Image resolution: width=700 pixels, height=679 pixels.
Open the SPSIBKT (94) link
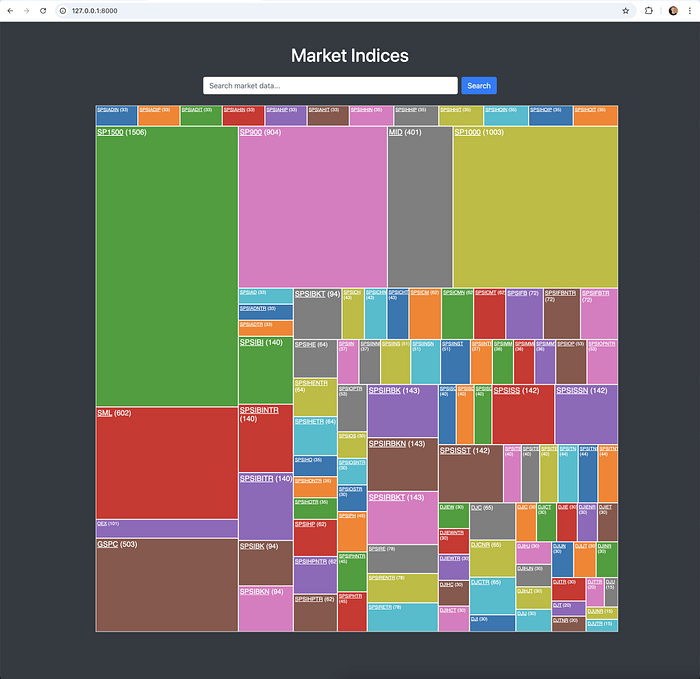(310, 294)
